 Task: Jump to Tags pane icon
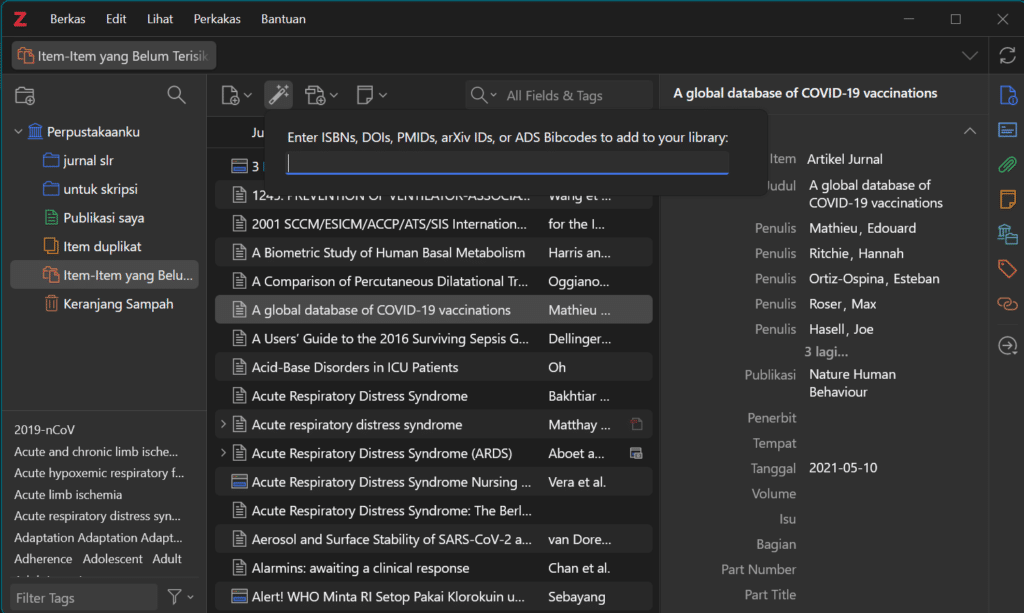pos(1008,268)
